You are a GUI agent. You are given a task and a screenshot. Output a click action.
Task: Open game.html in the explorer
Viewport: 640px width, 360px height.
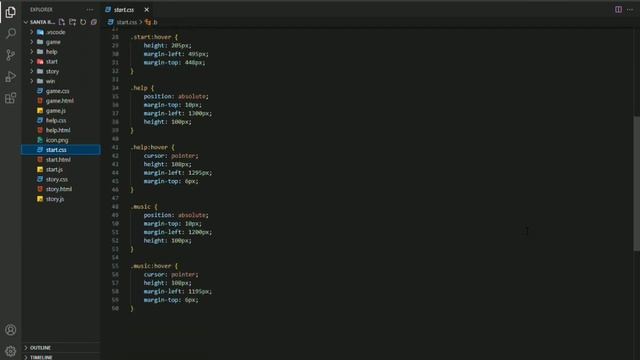[x=61, y=100]
